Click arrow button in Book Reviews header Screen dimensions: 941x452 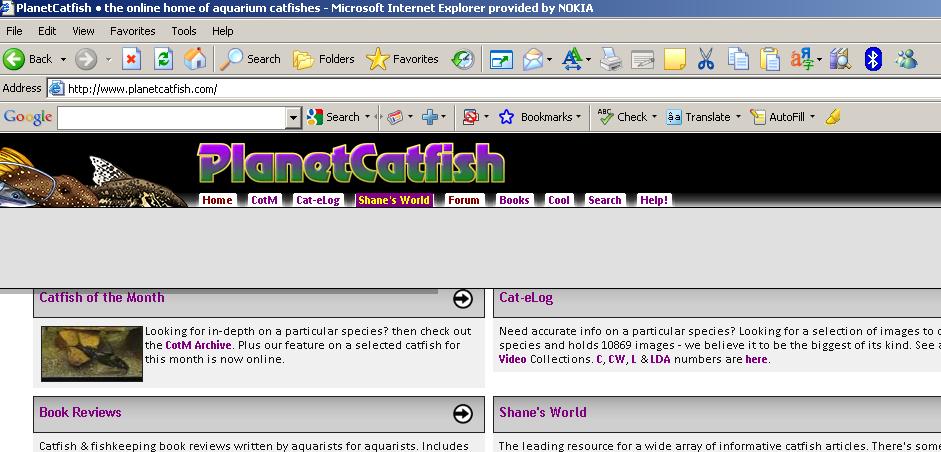pyautogui.click(x=463, y=413)
